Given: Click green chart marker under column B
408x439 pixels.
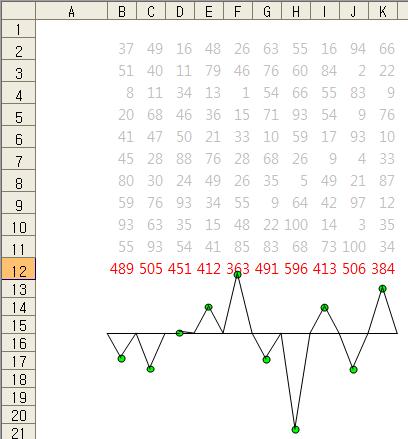Looking at the screenshot, I should coord(122,359).
